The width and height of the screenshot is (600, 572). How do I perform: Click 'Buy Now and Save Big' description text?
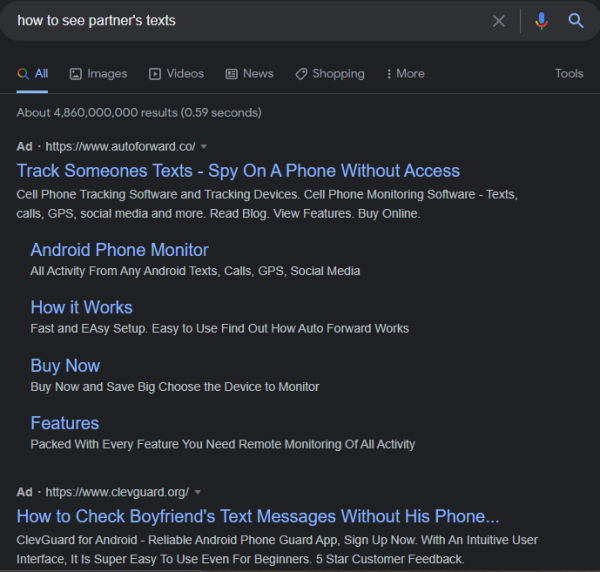click(174, 387)
